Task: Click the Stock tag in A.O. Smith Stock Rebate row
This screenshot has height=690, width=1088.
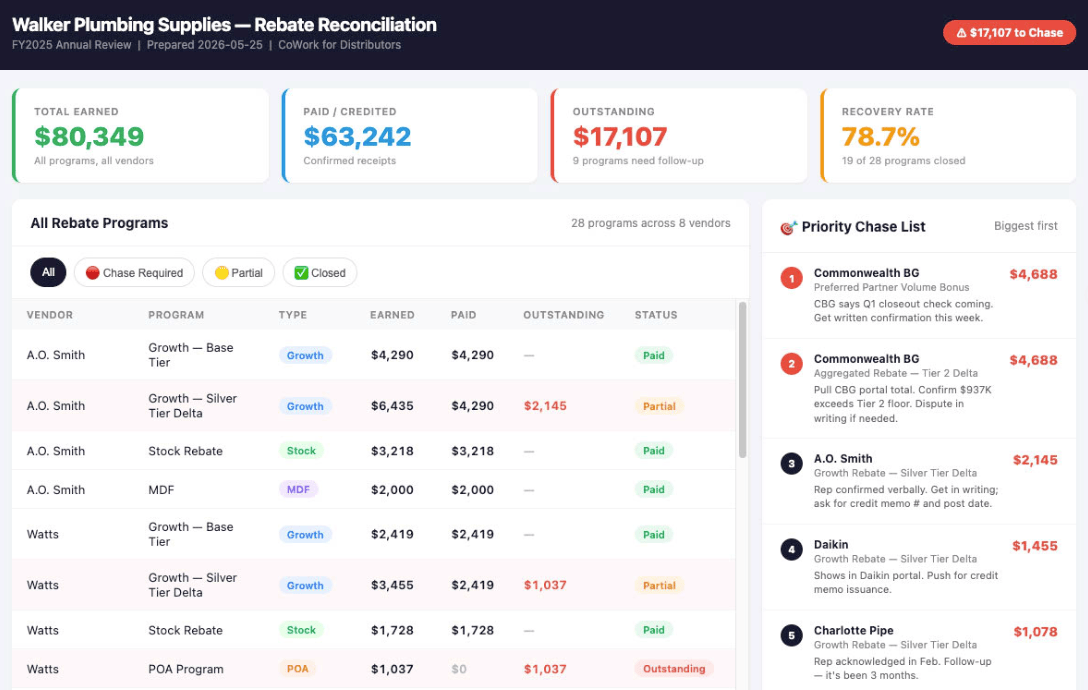Action: [x=301, y=451]
